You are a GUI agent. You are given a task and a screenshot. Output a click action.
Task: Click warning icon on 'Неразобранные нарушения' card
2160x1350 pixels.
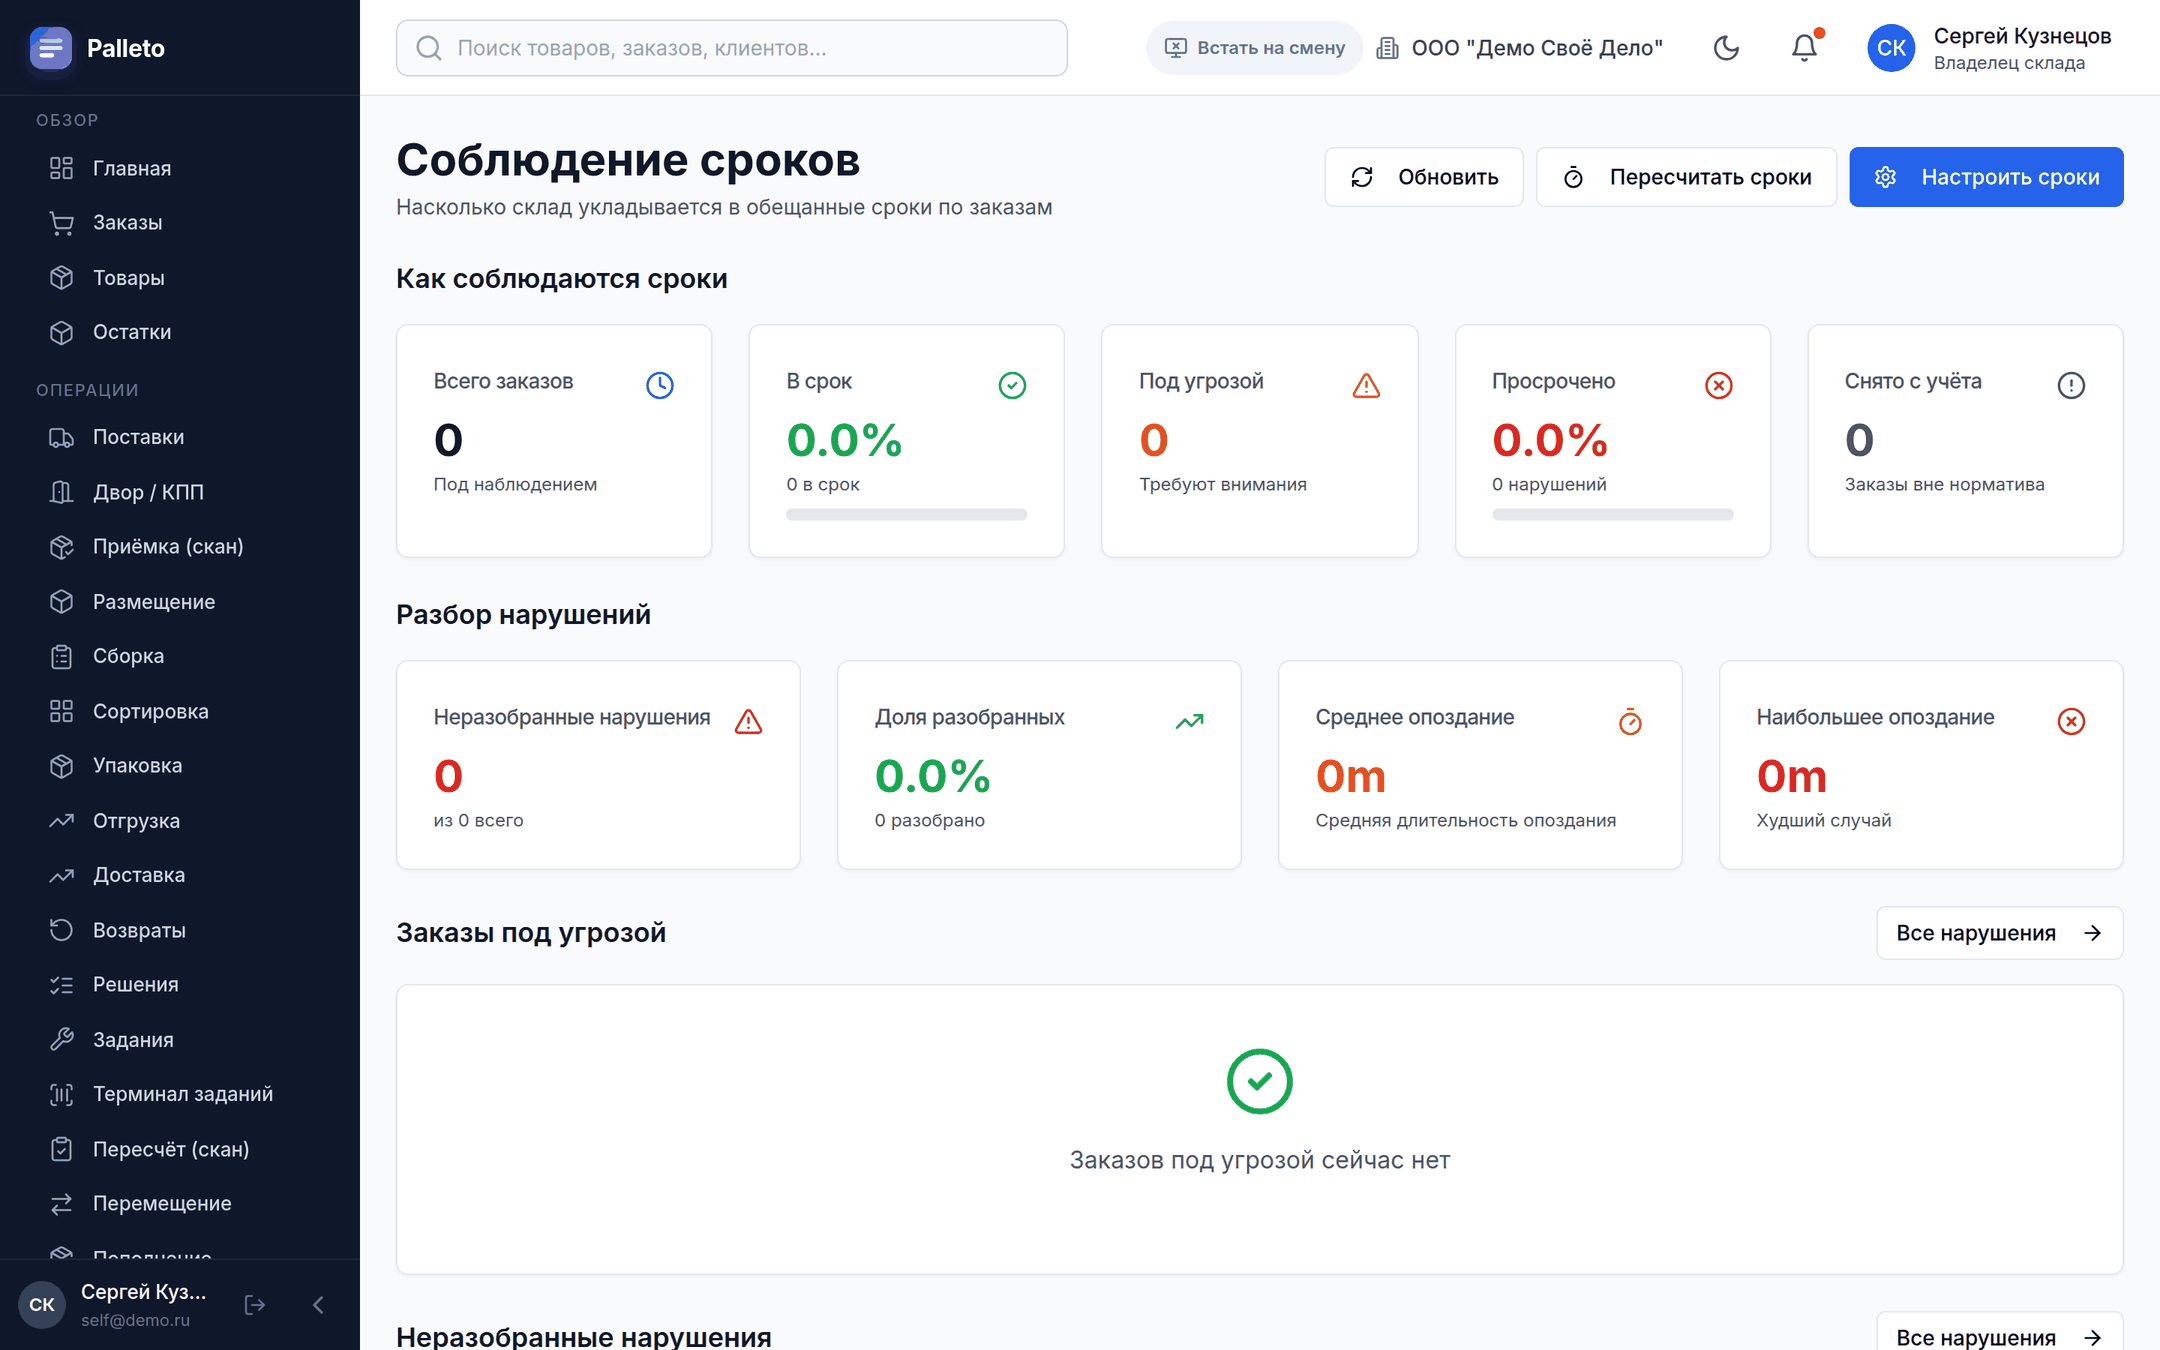(748, 721)
